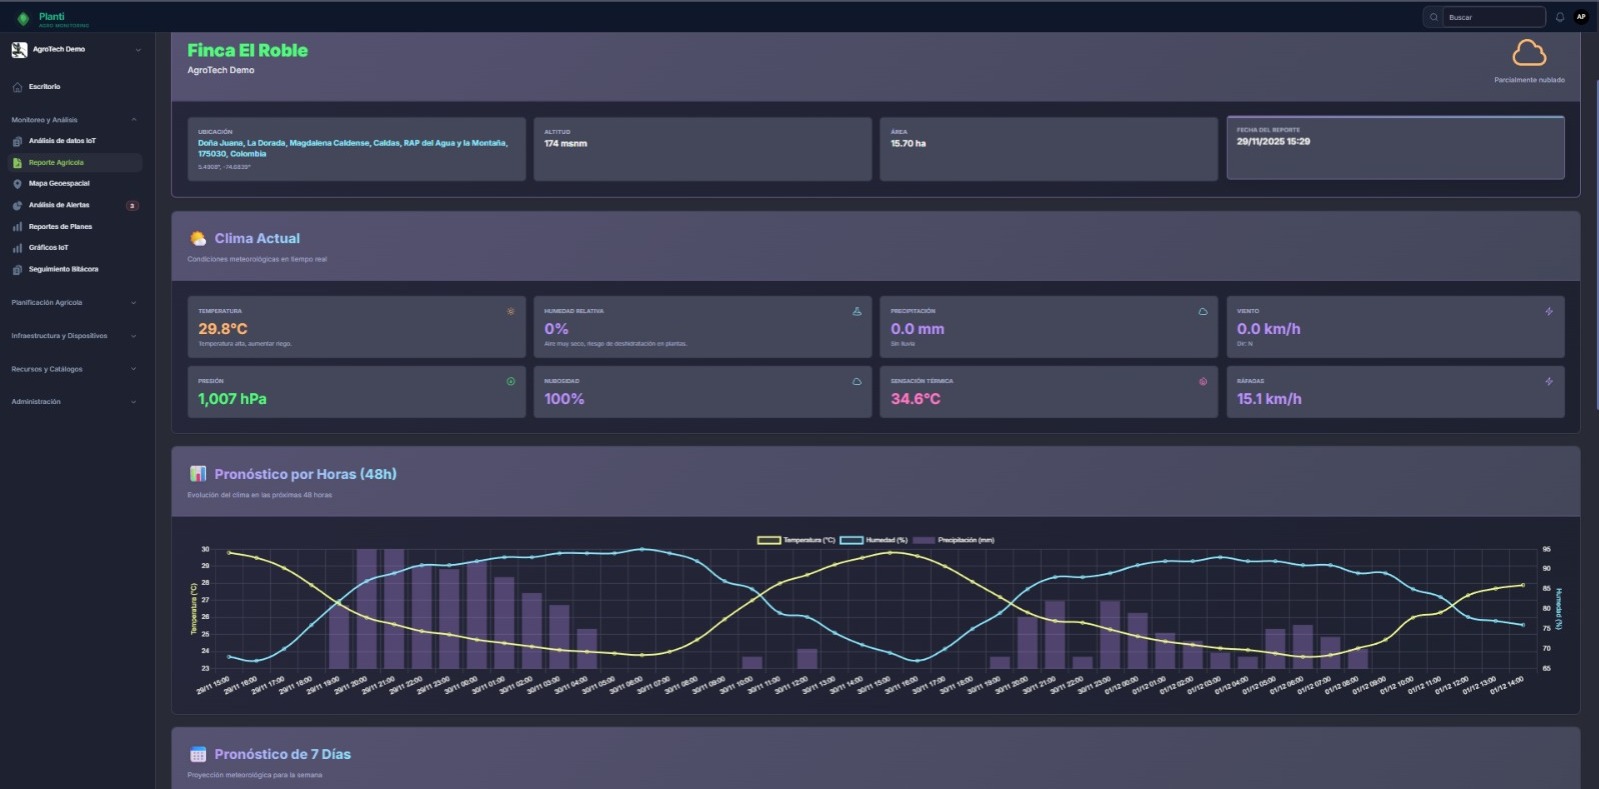
Task: Click the partly cloudy weather icon
Action: [1528, 53]
